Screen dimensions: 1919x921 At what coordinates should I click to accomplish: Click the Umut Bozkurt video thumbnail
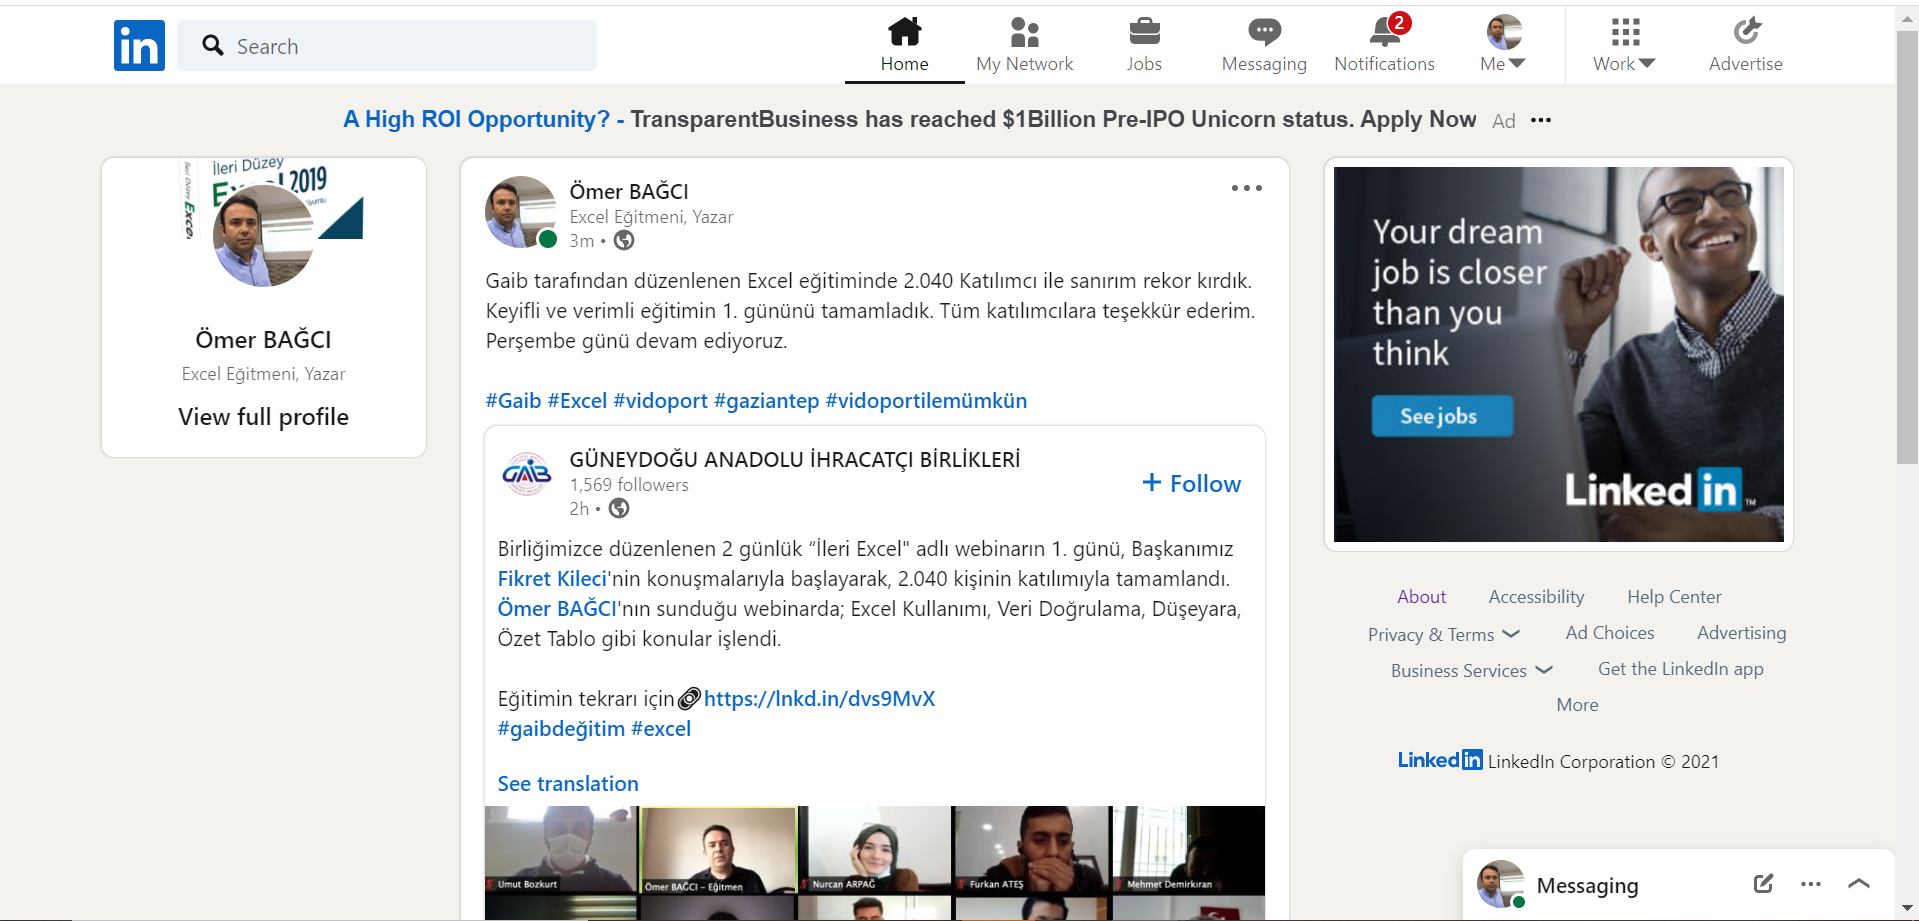(x=560, y=850)
